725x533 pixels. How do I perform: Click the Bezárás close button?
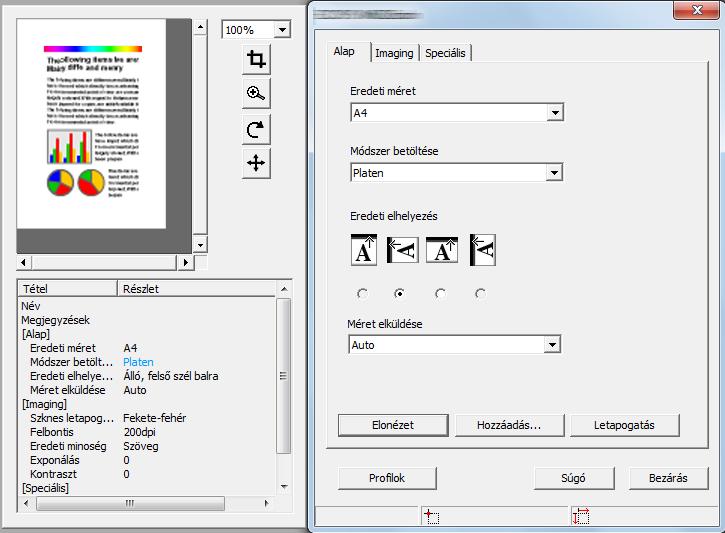pos(669,478)
